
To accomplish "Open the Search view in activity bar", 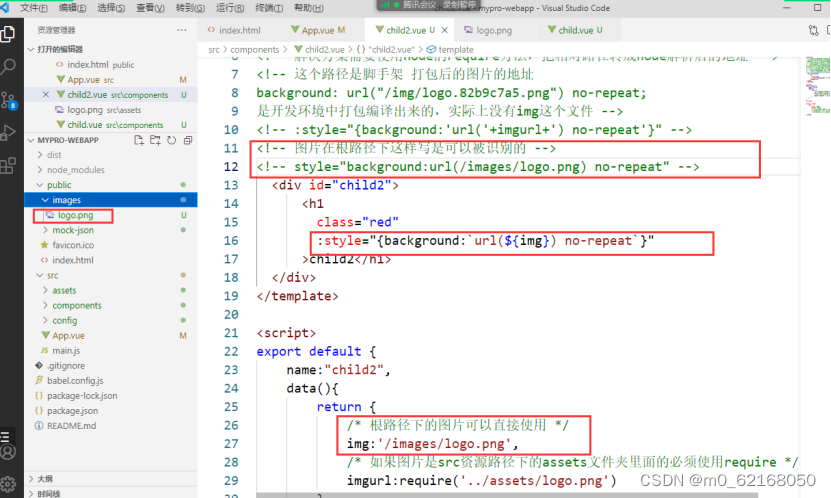I will coord(10,66).
